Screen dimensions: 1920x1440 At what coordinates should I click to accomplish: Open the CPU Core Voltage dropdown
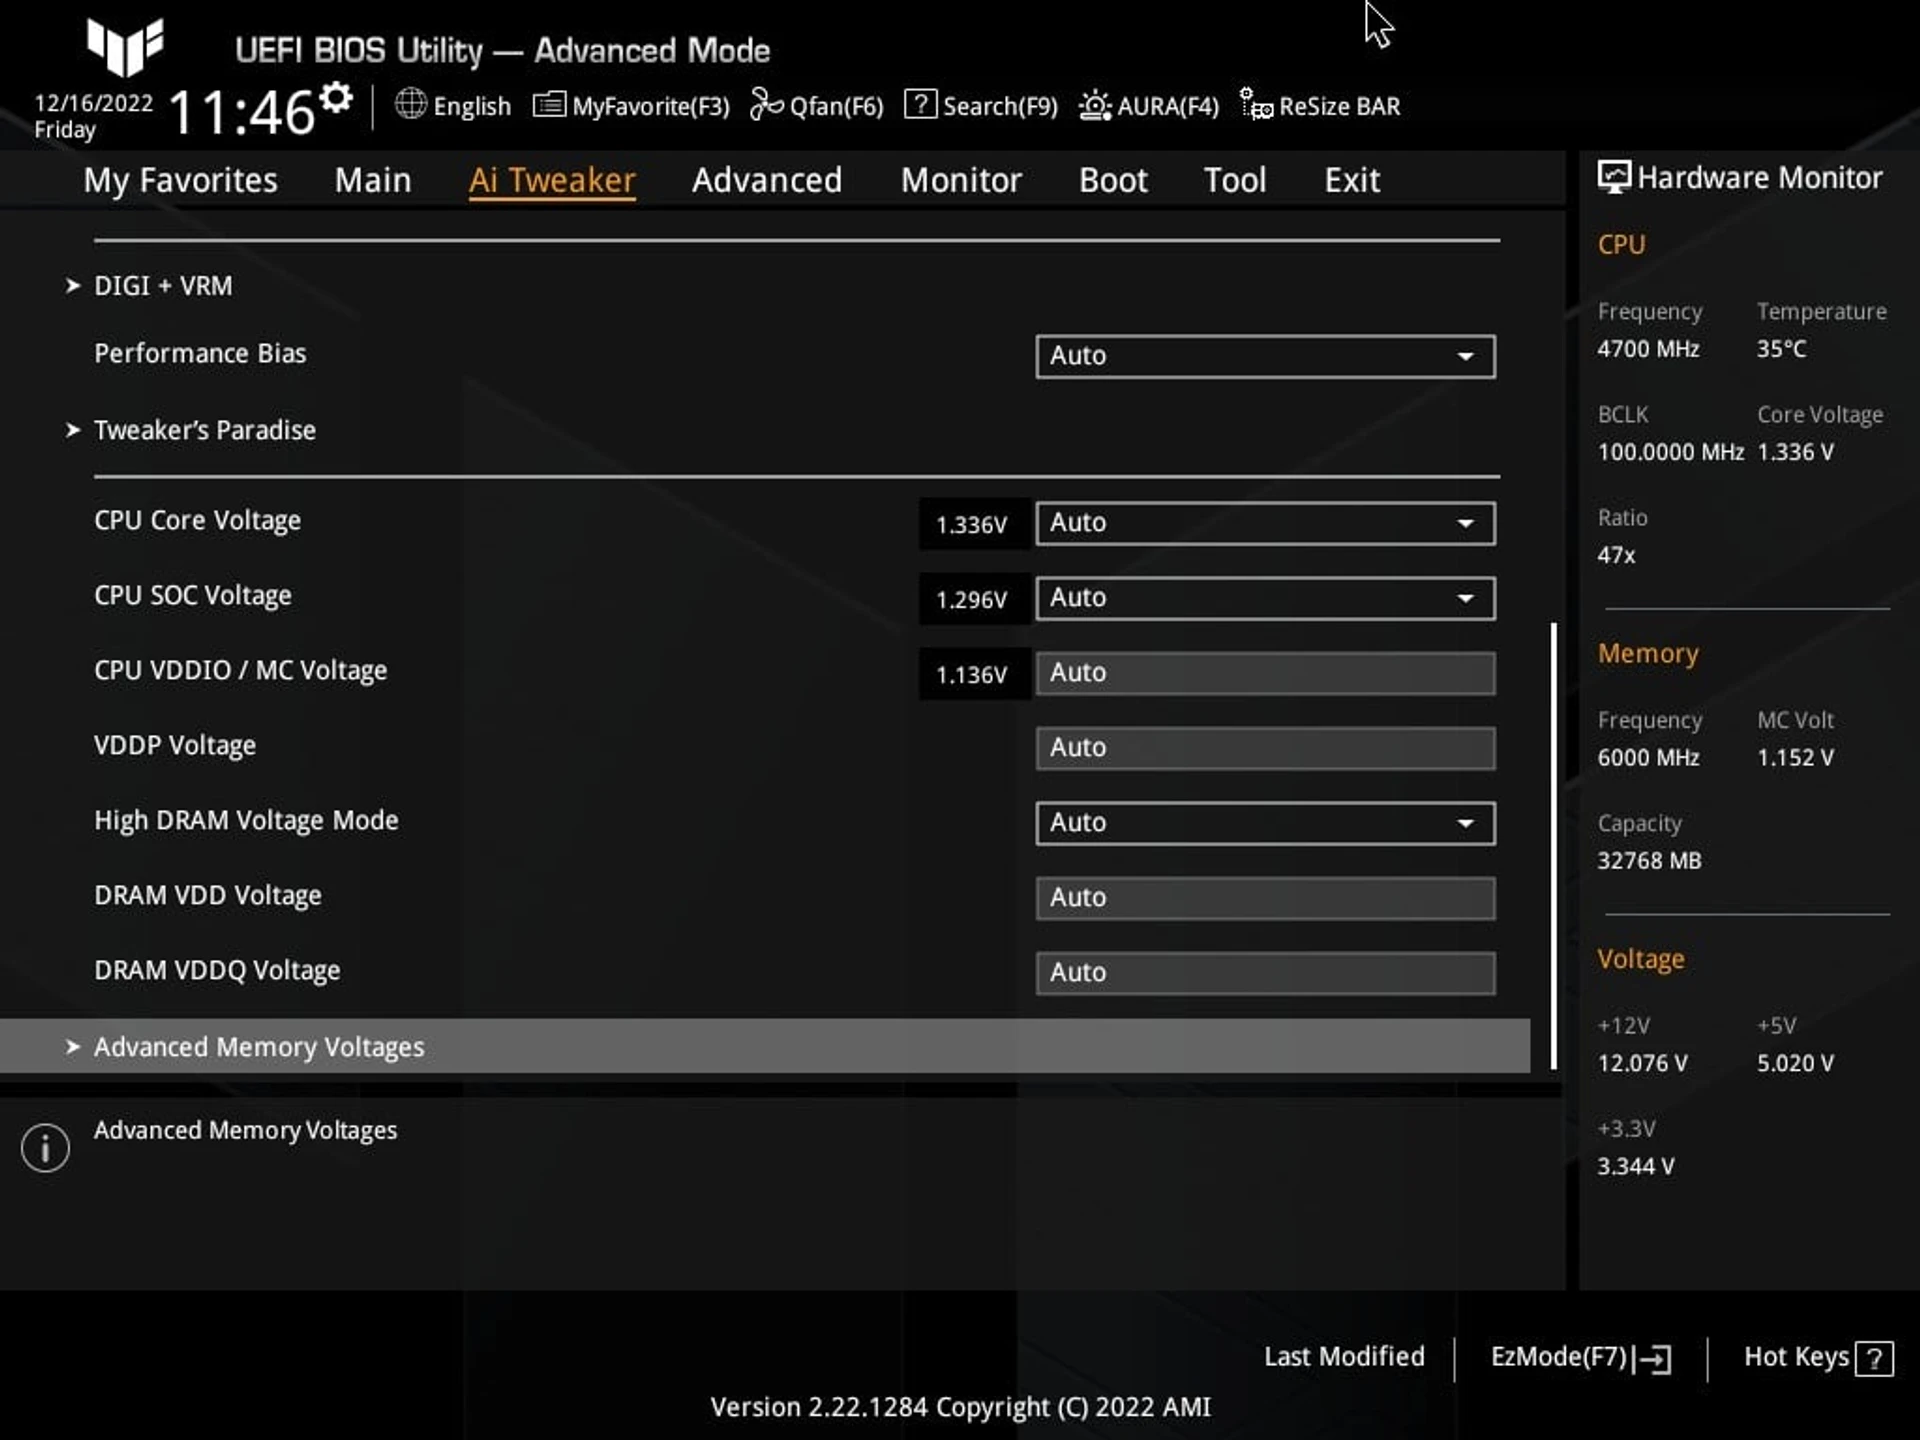(x=1265, y=523)
